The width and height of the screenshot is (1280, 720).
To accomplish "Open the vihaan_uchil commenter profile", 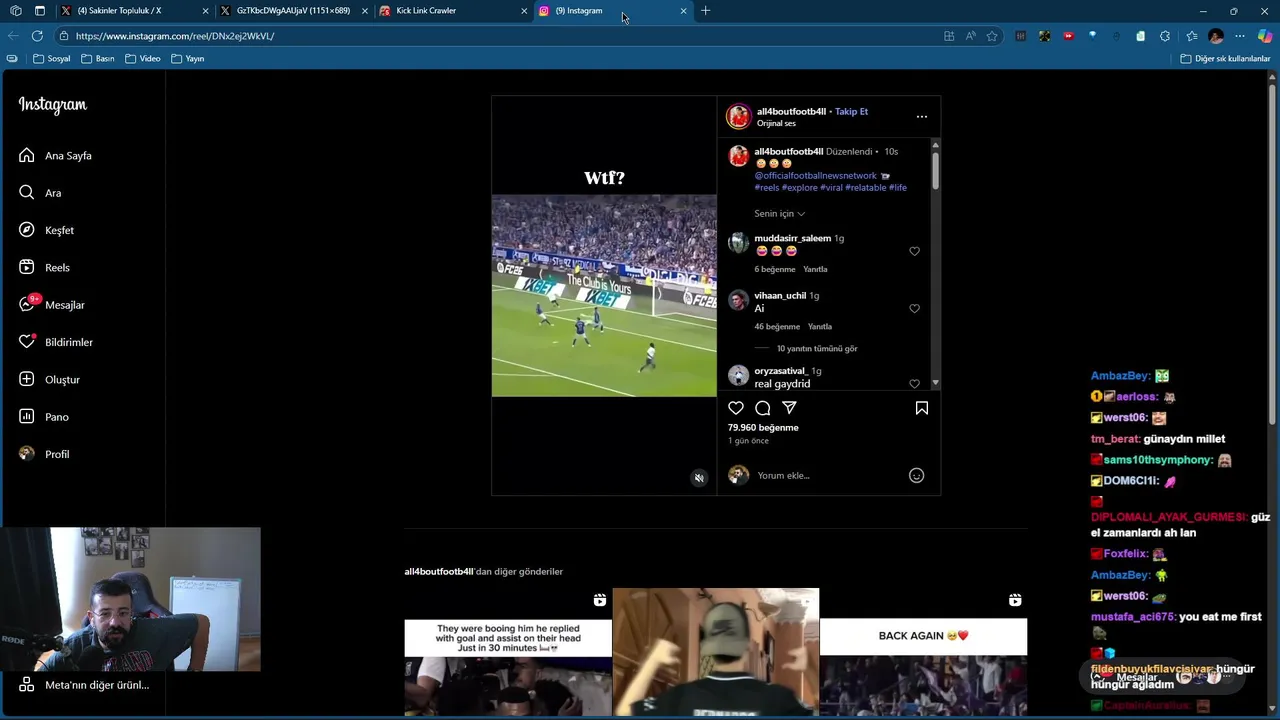I will [780, 296].
